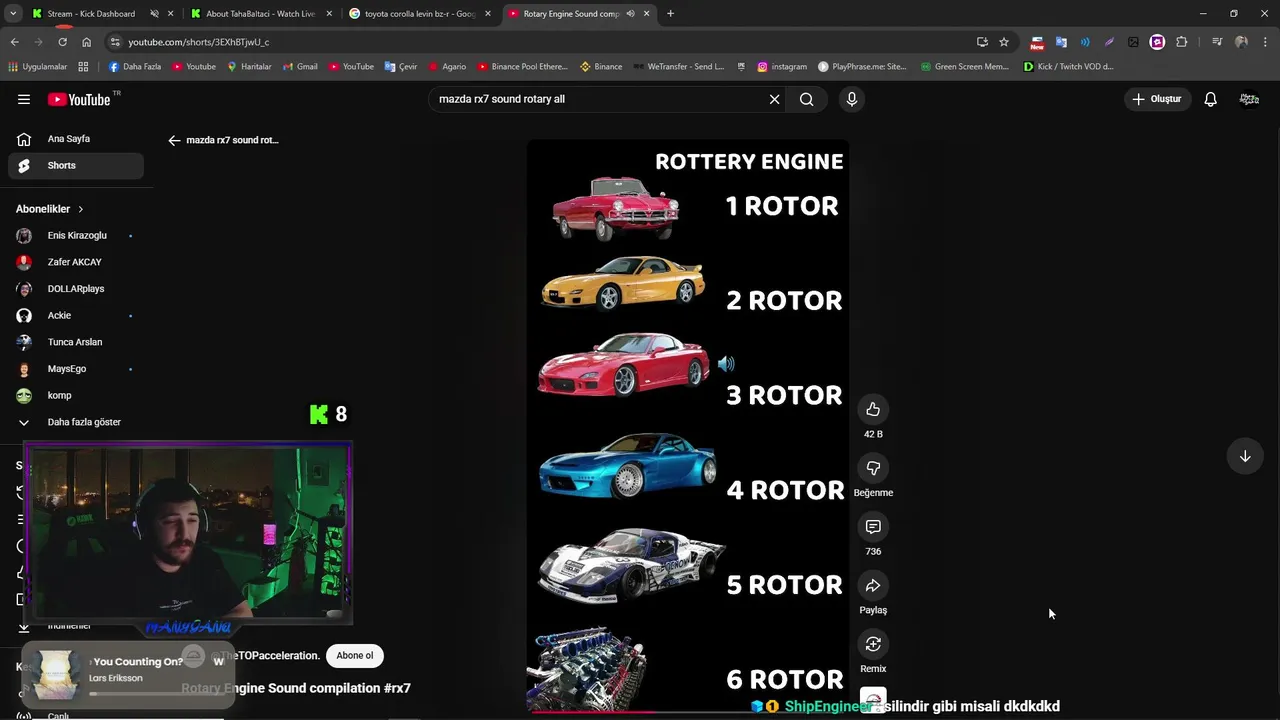
Task: Open DOLLARplays subscription channel
Action: tap(76, 289)
